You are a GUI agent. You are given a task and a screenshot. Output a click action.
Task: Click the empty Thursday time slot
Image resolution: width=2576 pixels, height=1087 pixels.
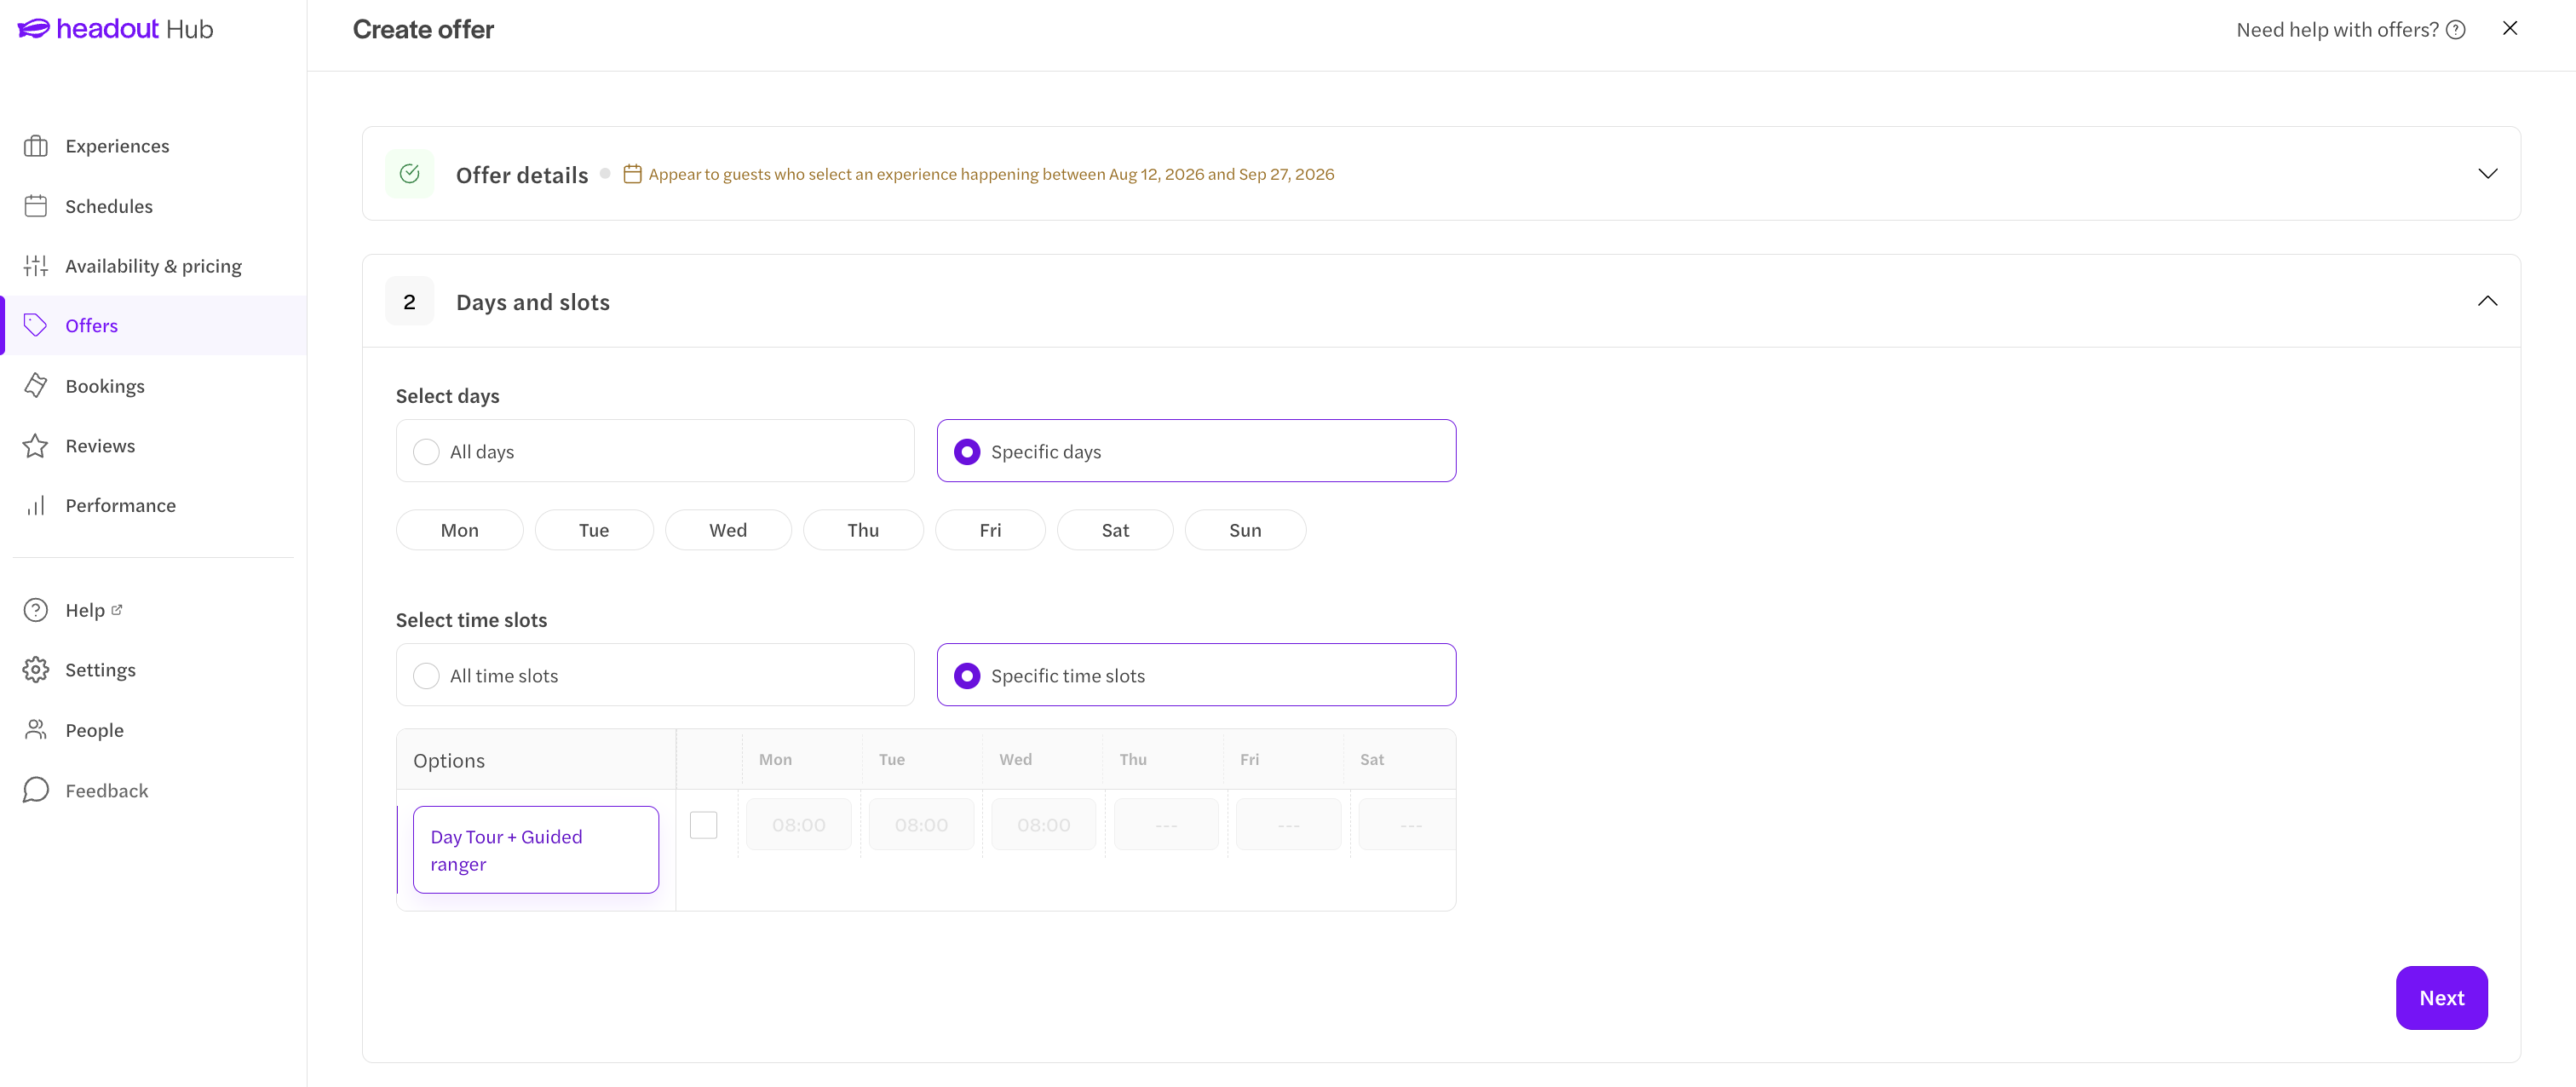tap(1166, 825)
